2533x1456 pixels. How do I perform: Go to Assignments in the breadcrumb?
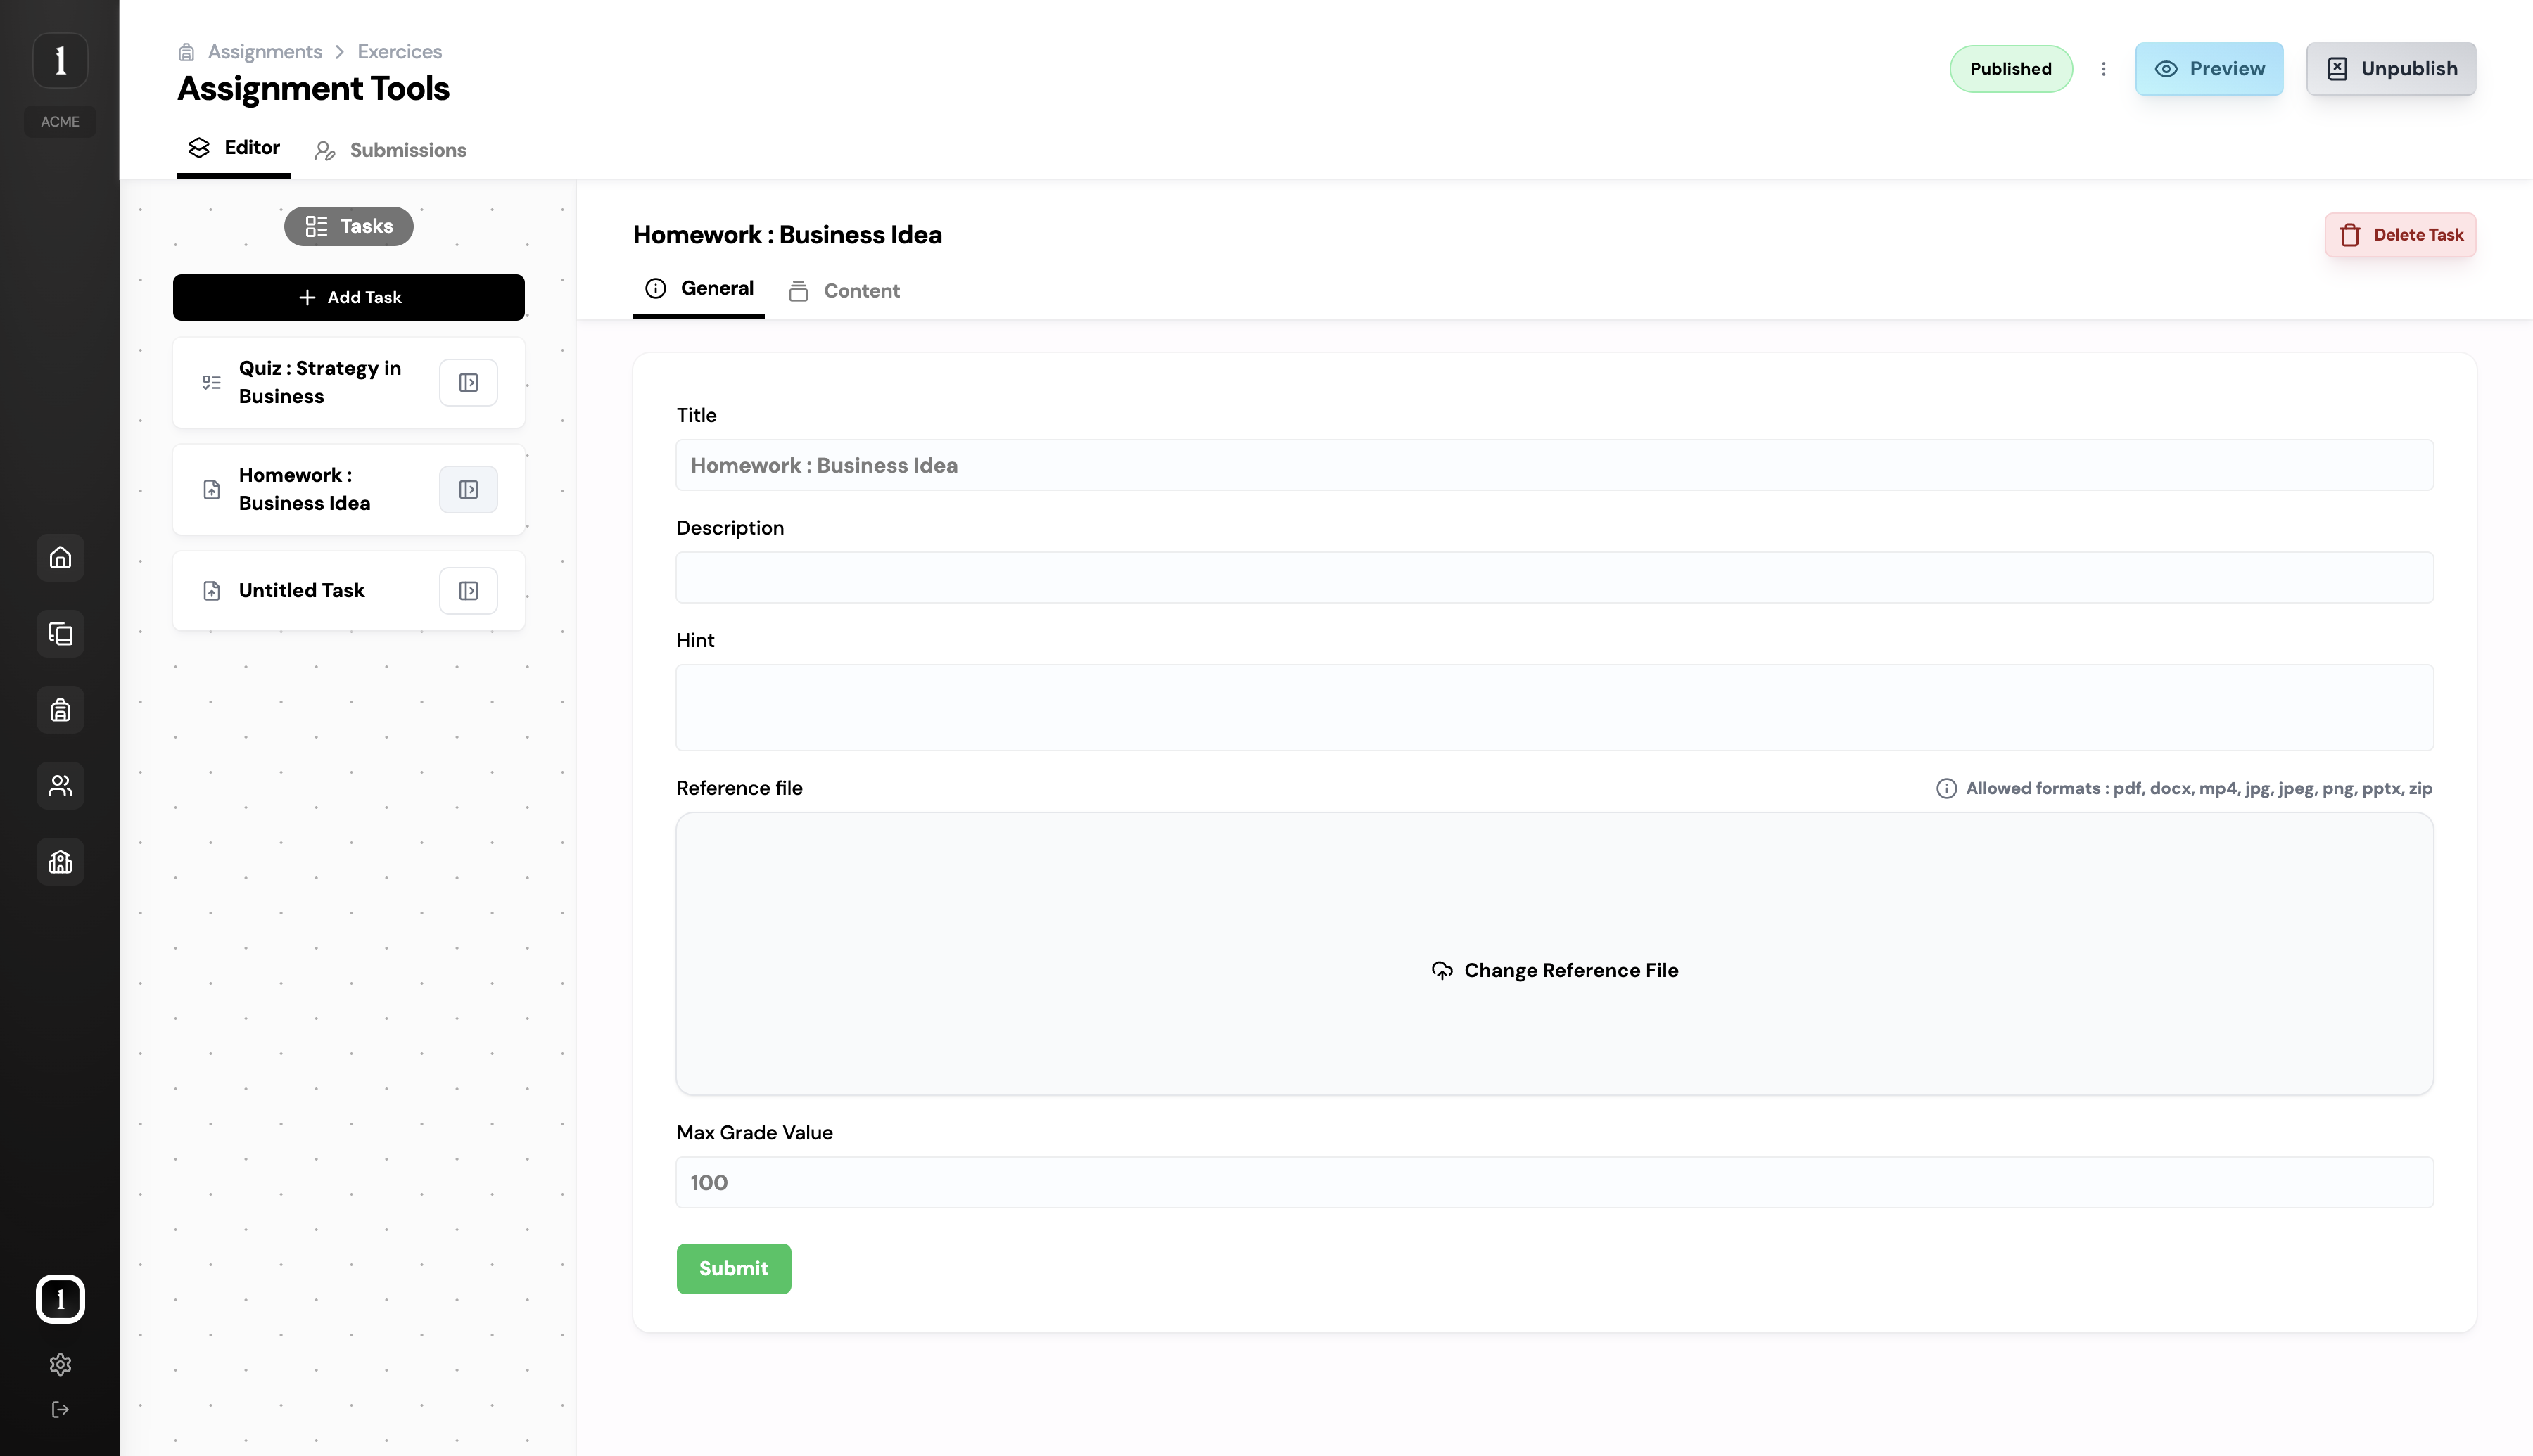pyautogui.click(x=265, y=51)
